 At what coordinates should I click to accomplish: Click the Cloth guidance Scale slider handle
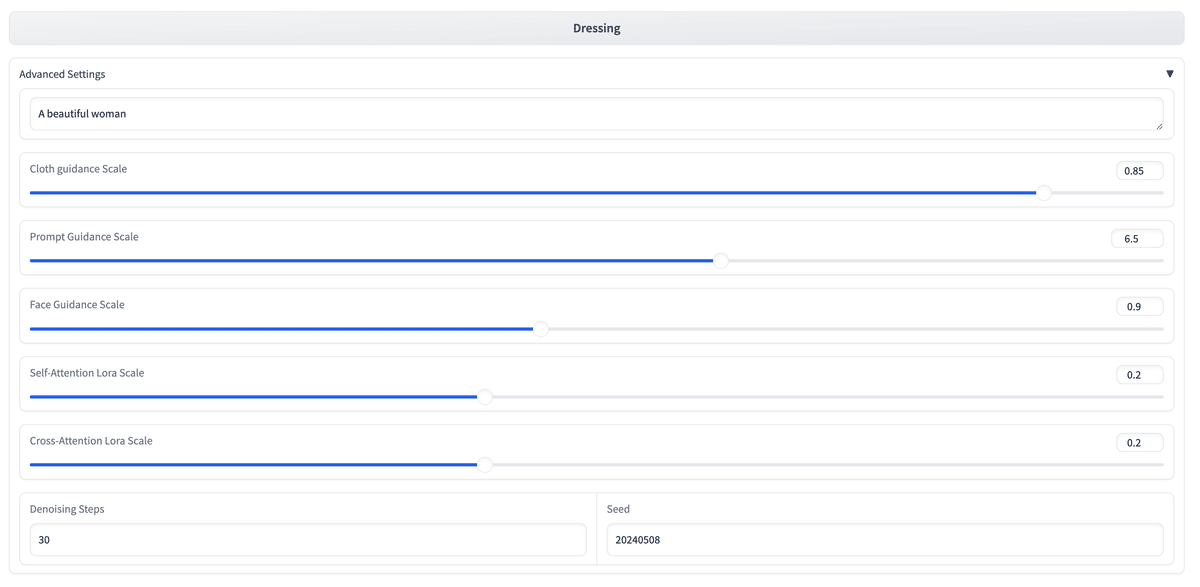point(1044,193)
